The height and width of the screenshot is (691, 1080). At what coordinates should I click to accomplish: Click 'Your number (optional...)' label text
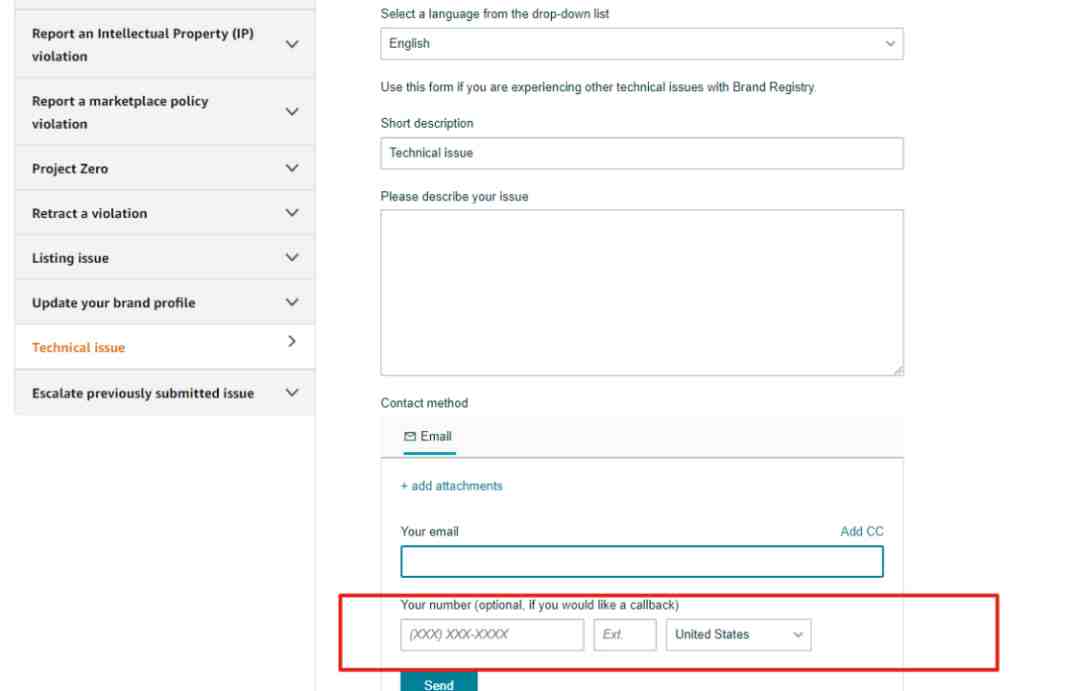[539, 605]
